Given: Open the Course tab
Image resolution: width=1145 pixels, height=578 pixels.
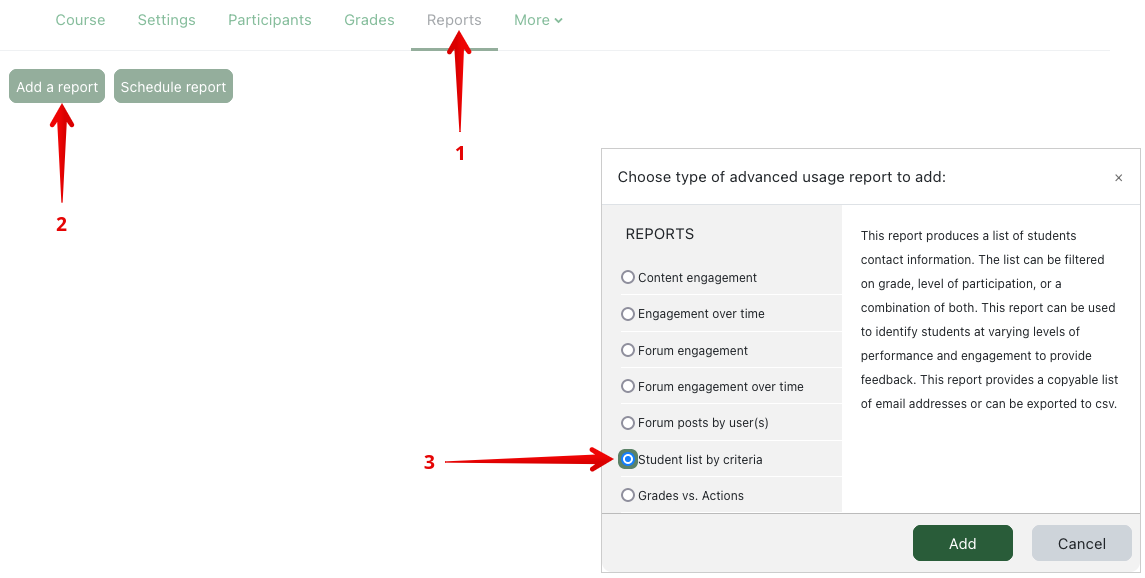Looking at the screenshot, I should pyautogui.click(x=80, y=20).
